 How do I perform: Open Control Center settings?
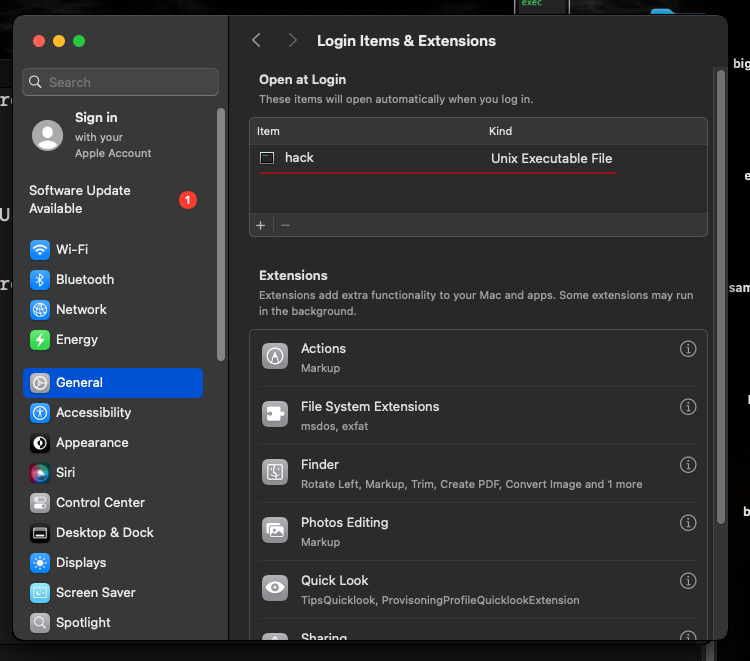pyautogui.click(x=100, y=502)
